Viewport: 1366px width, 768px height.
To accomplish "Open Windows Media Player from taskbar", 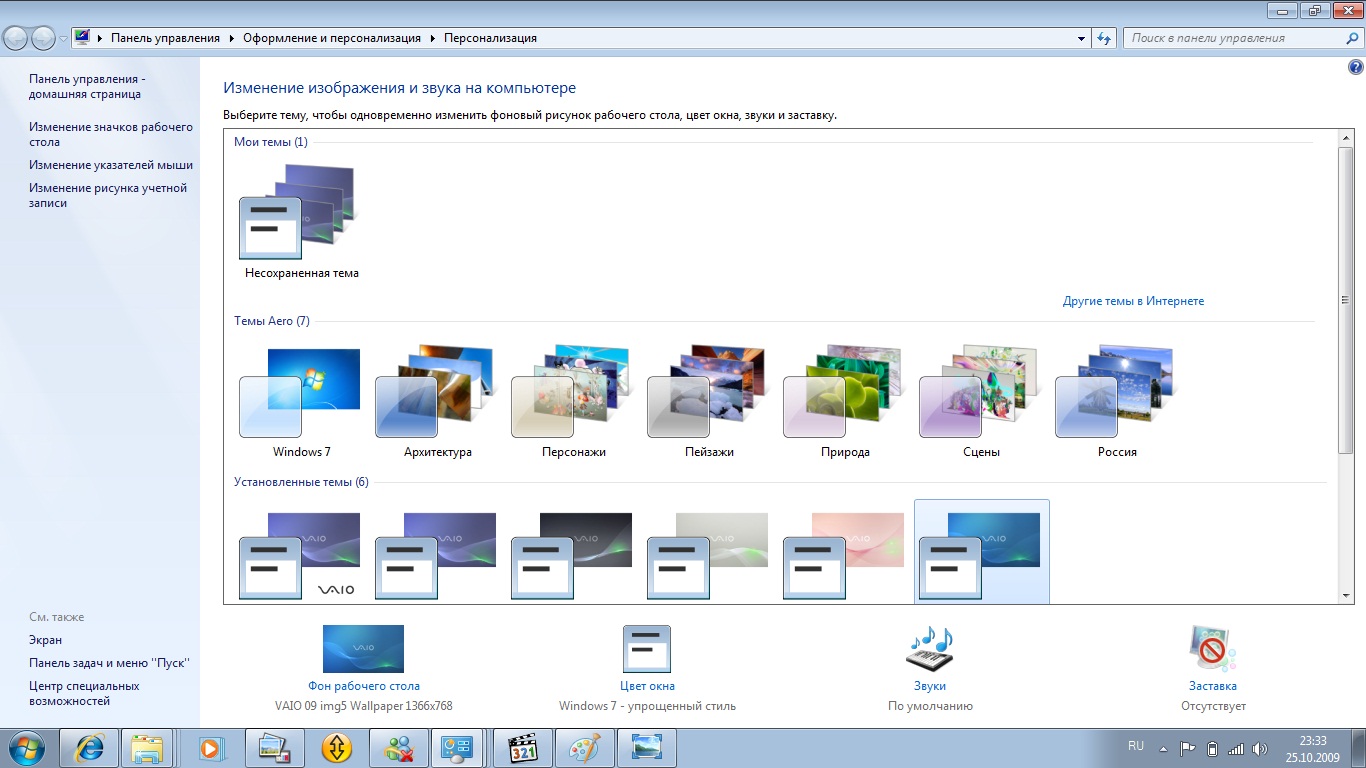I will 211,748.
